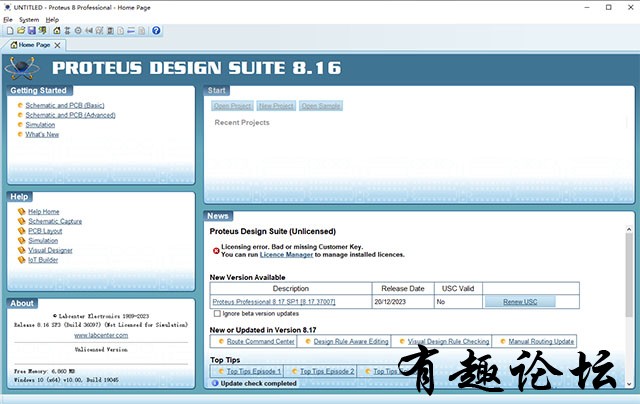Screen dimensions: 640x404
Task: Click the News panel scrollbar up arrow
Action: [x=629, y=229]
